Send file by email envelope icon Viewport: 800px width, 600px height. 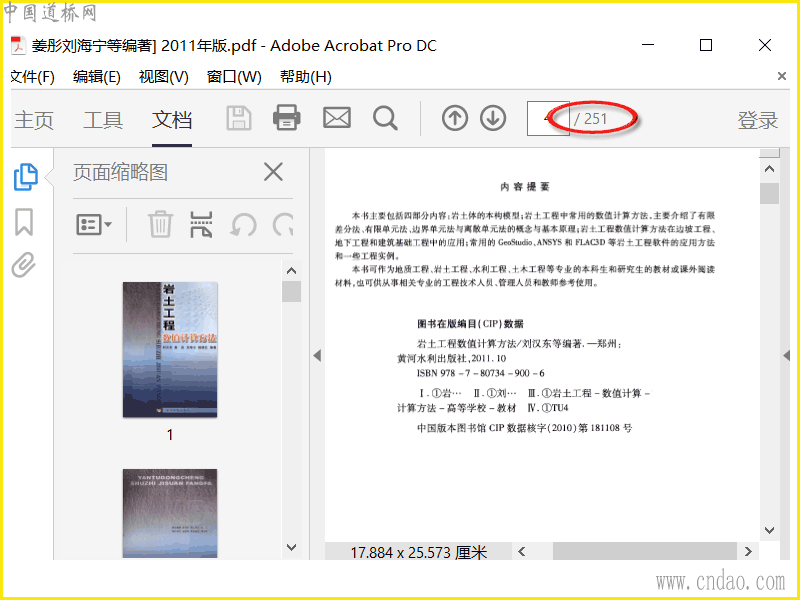(337, 118)
